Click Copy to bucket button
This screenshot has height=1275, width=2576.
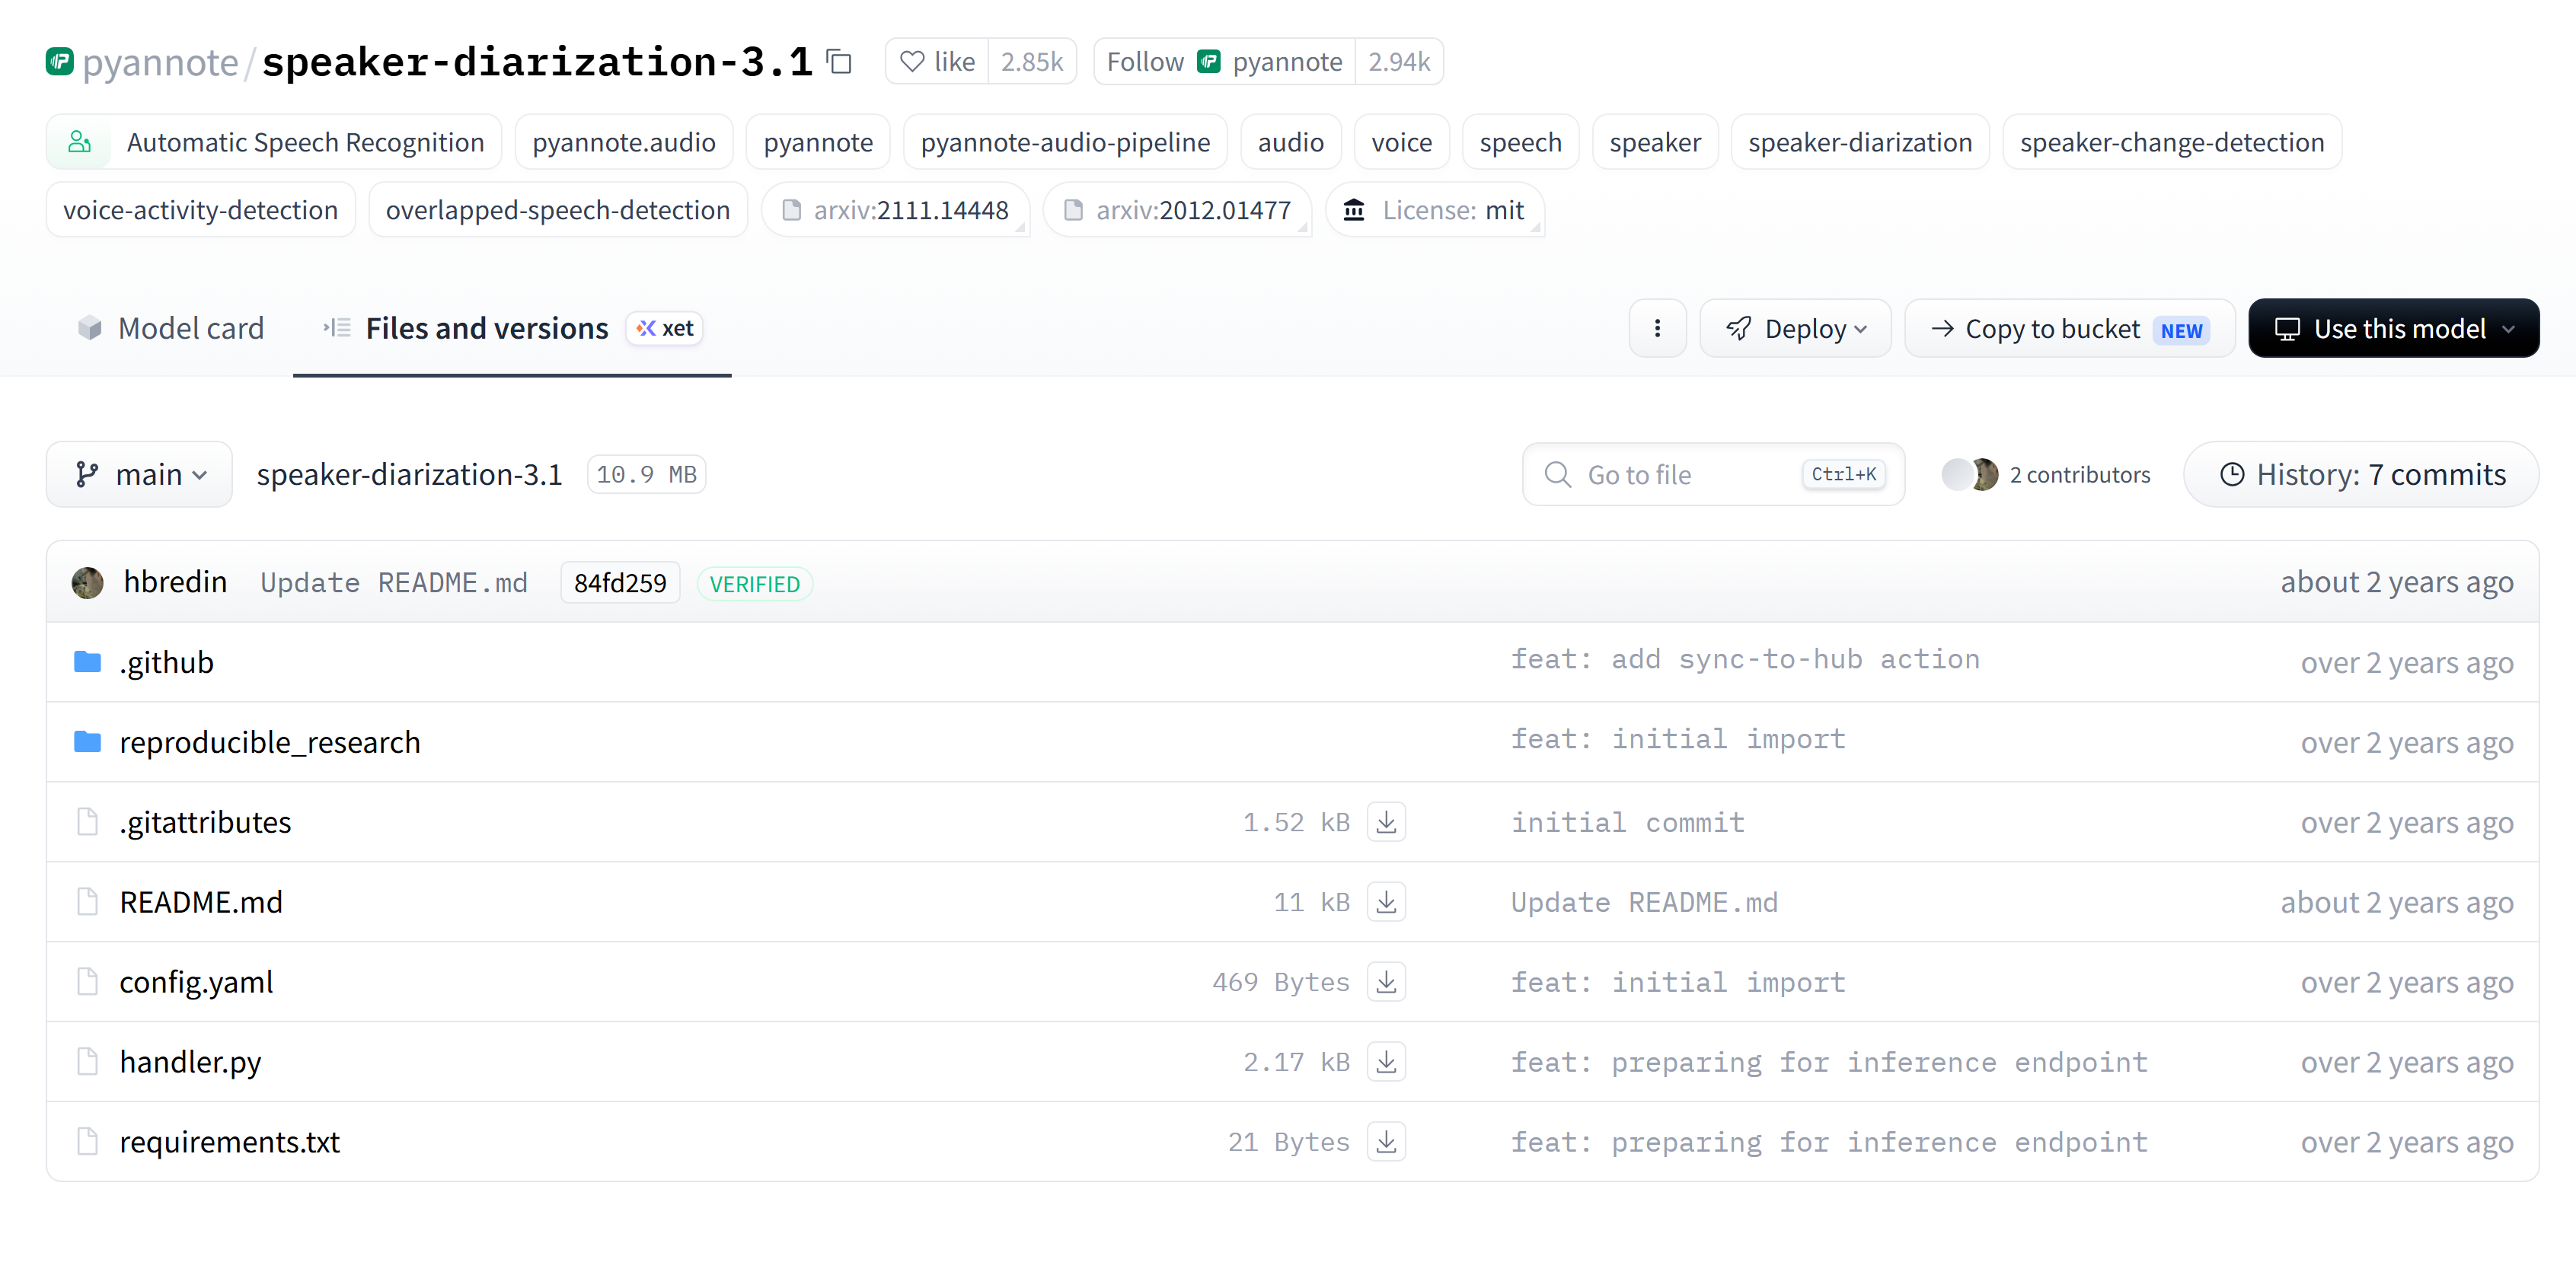2069,328
